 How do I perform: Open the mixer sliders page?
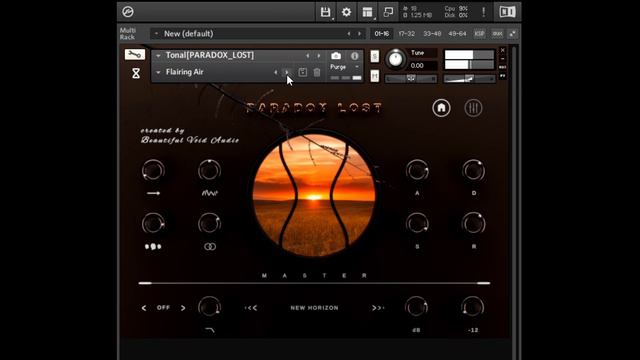(473, 108)
